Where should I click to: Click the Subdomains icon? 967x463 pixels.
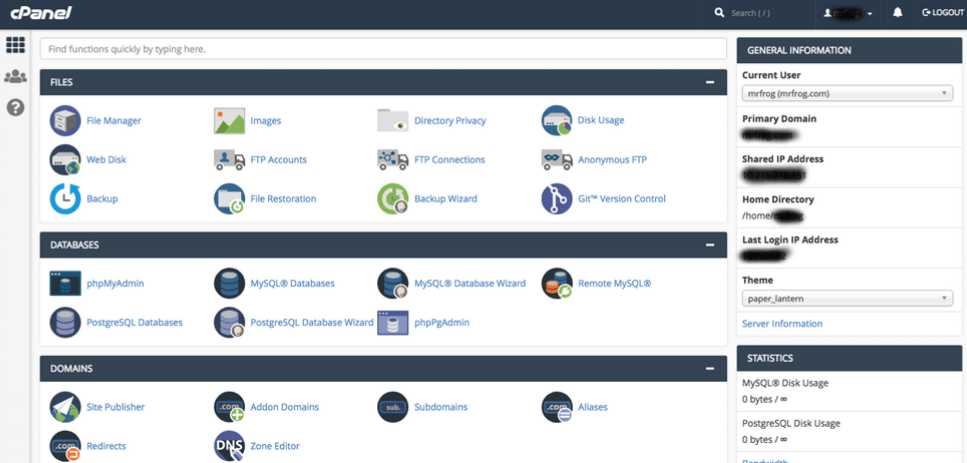tap(393, 407)
